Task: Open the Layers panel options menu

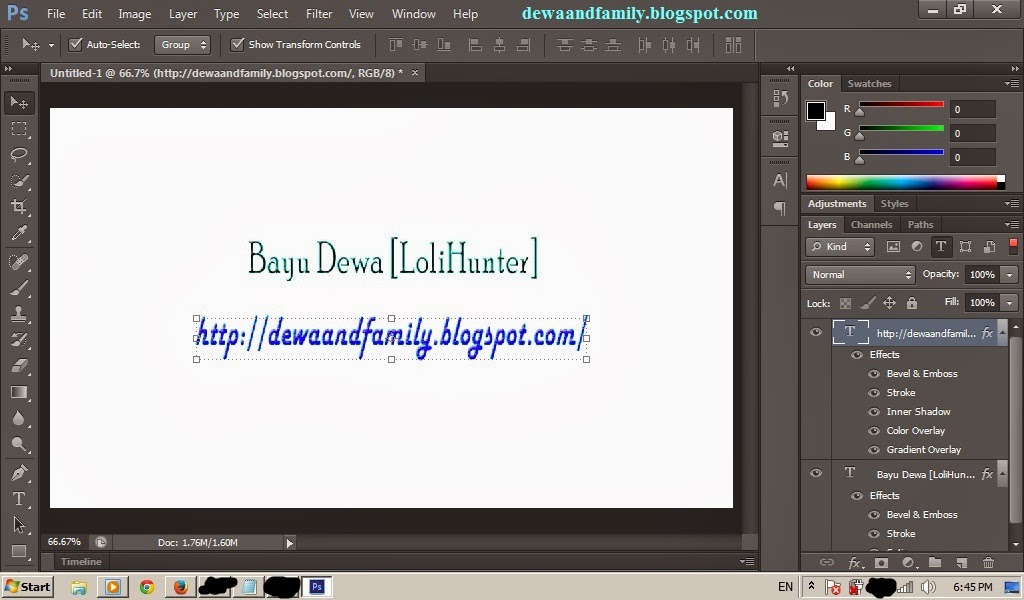Action: 1012,225
